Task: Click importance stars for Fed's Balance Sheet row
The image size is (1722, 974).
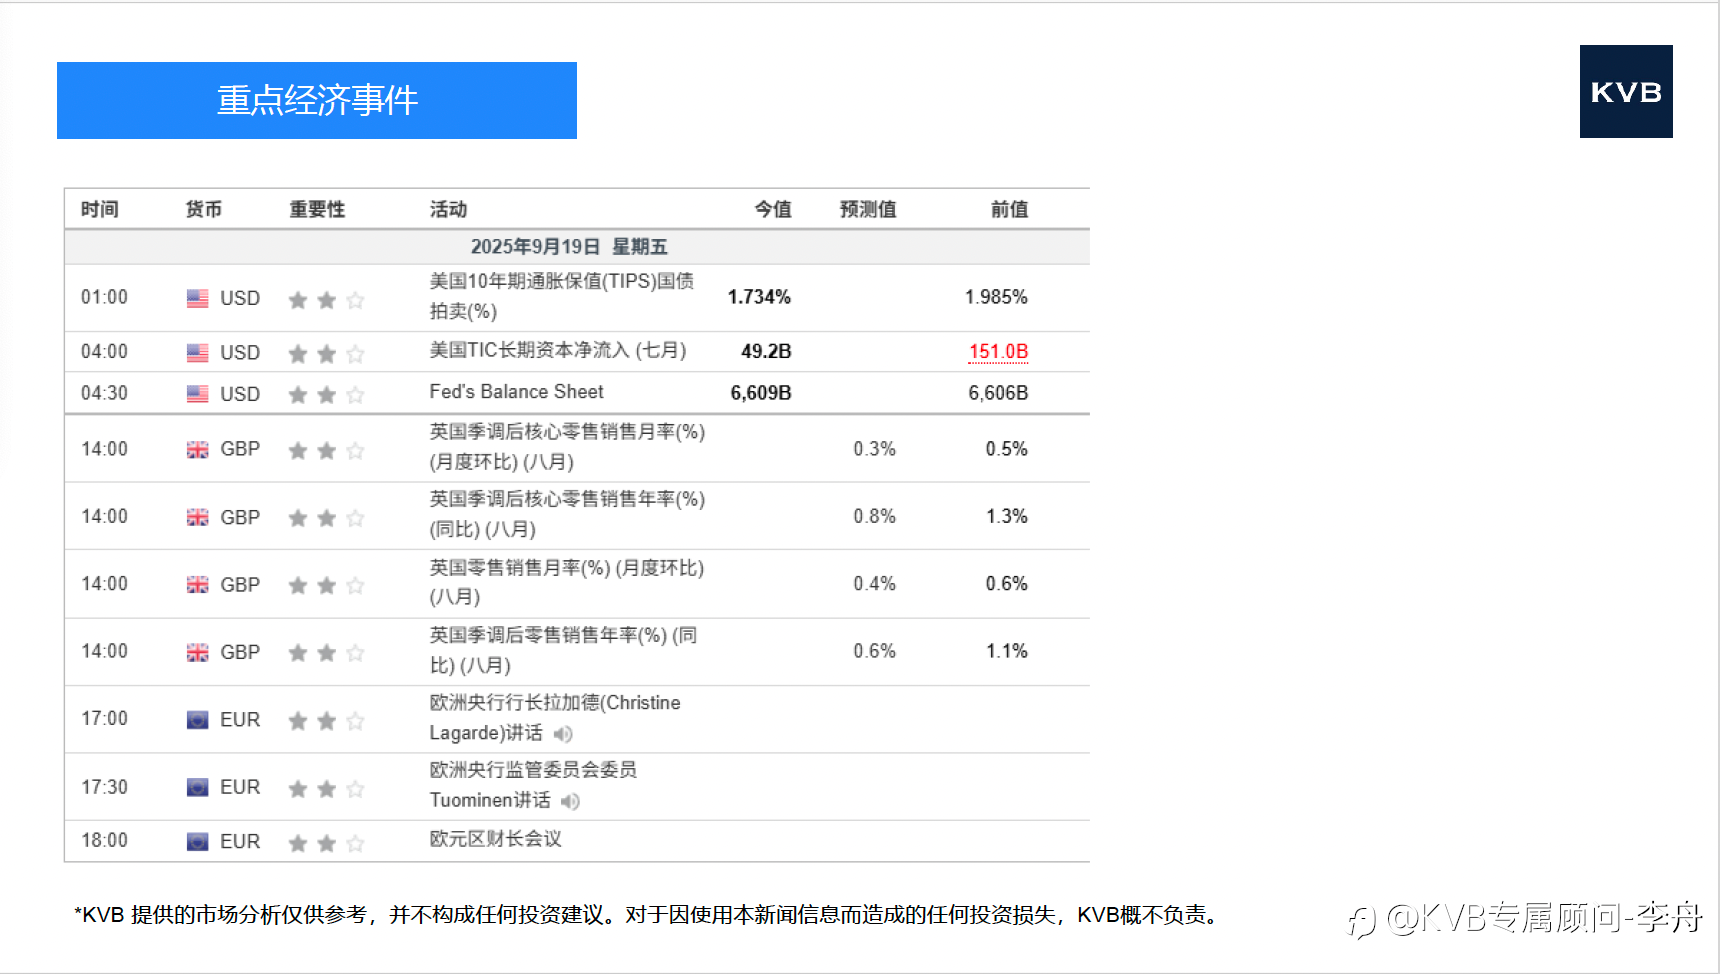Action: (x=326, y=395)
